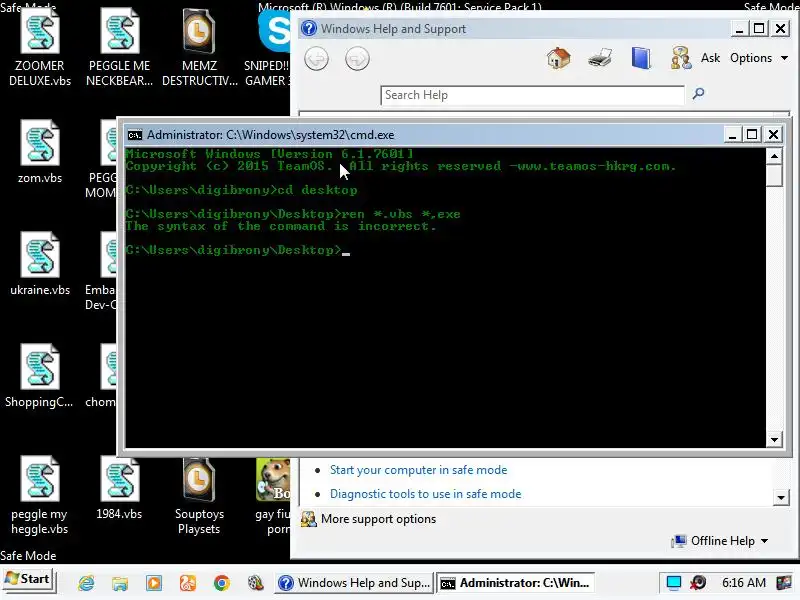This screenshot has height=600, width=800.
Task: Click scroll down arrow in Help window
Action: [x=781, y=497]
